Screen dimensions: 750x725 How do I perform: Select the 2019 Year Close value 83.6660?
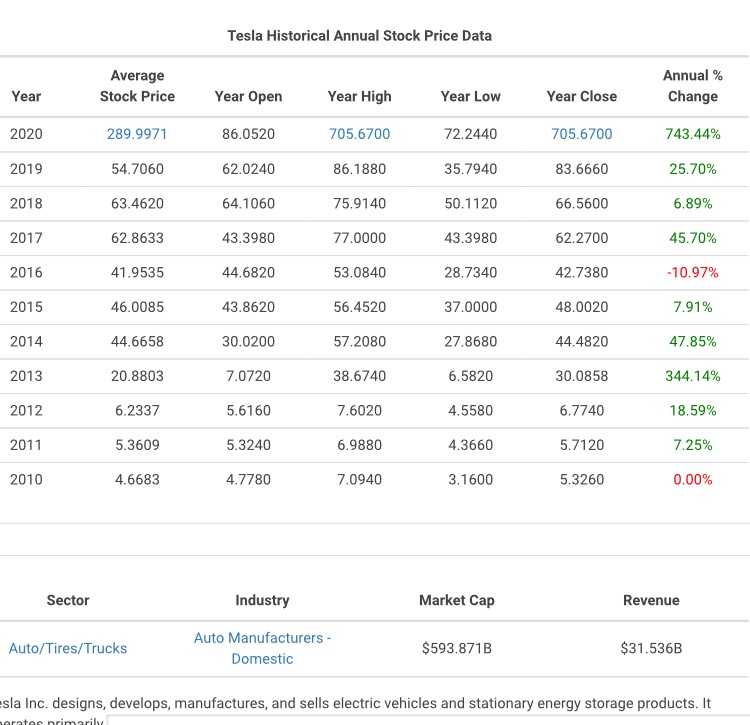[582, 169]
